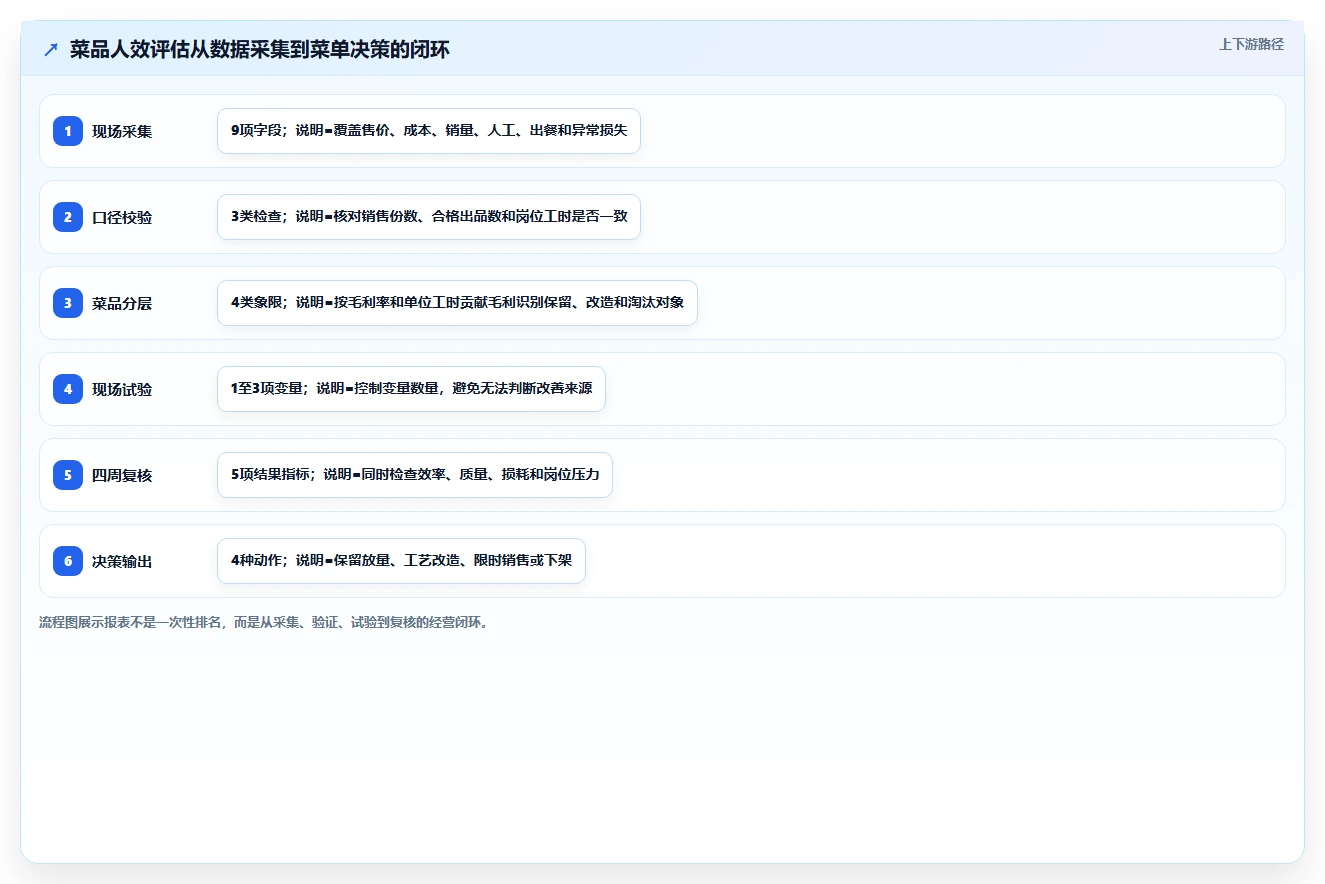Image resolution: width=1325 pixels, height=884 pixels.
Task: Select step number 3 badge
Action: coord(68,303)
